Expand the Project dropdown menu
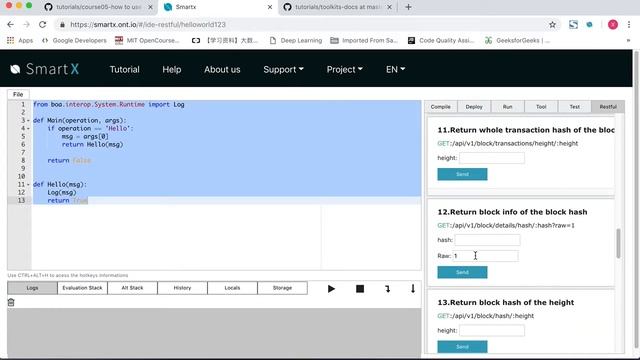This screenshot has width=640, height=360. pyautogui.click(x=344, y=69)
